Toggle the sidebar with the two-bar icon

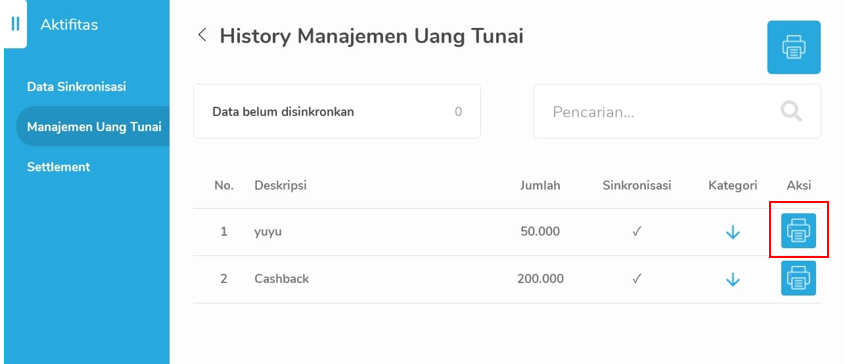(15, 24)
